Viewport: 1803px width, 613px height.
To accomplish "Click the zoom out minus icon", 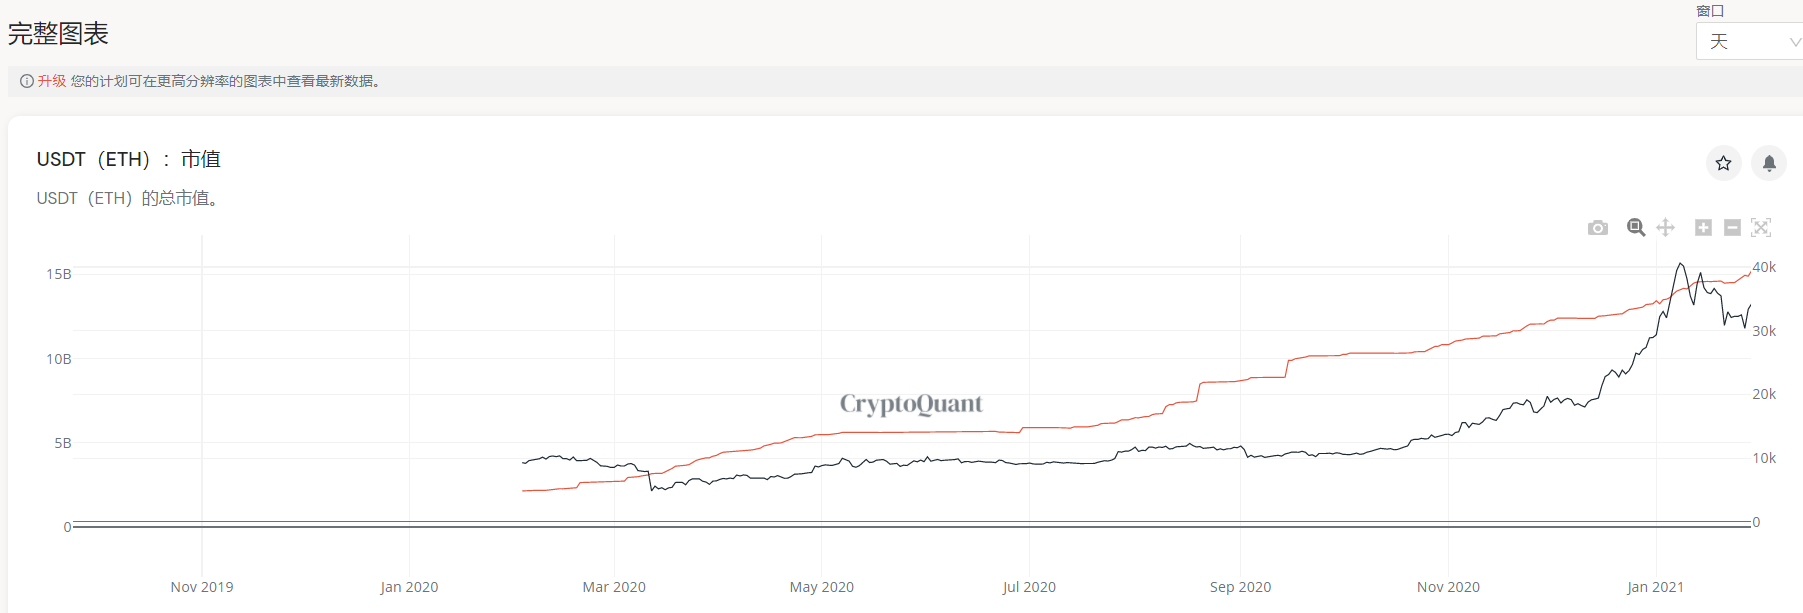I will click(1732, 228).
